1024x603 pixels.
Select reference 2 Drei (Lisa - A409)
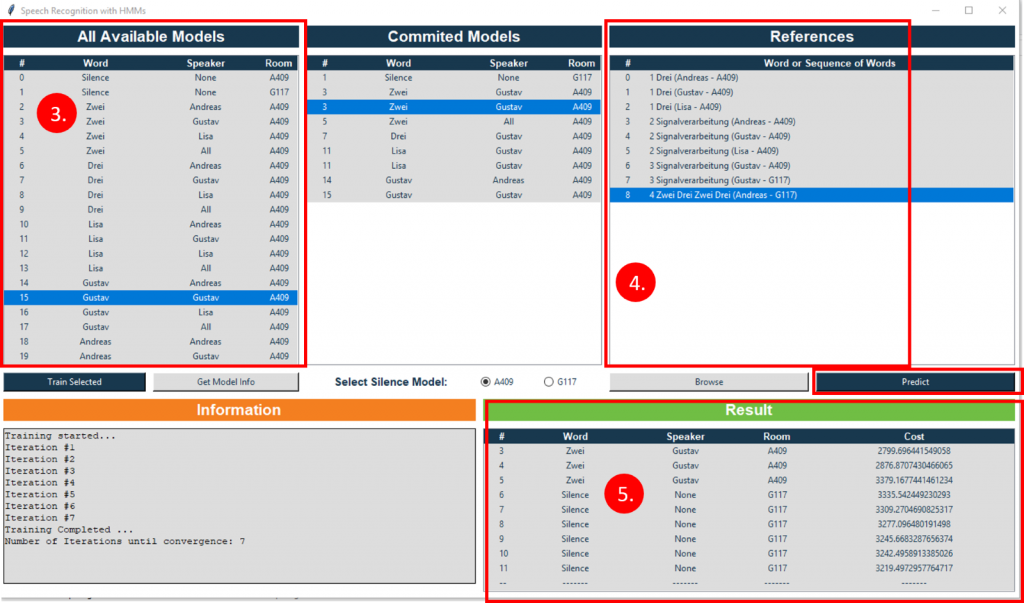[812, 107]
